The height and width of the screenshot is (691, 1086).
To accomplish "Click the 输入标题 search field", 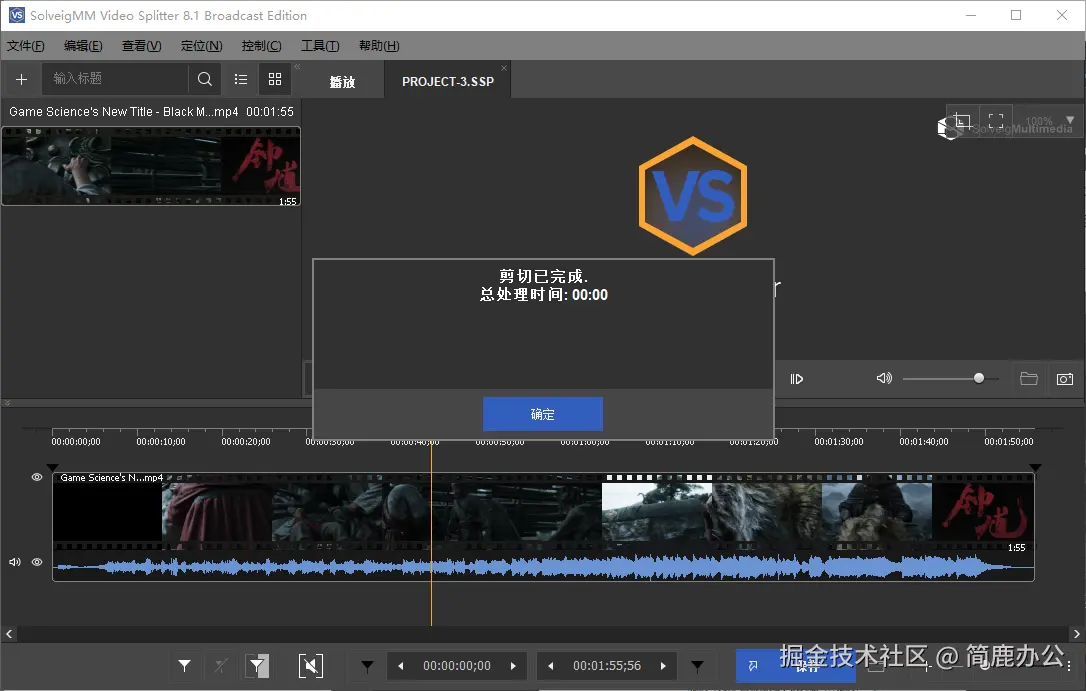I will click(115, 79).
